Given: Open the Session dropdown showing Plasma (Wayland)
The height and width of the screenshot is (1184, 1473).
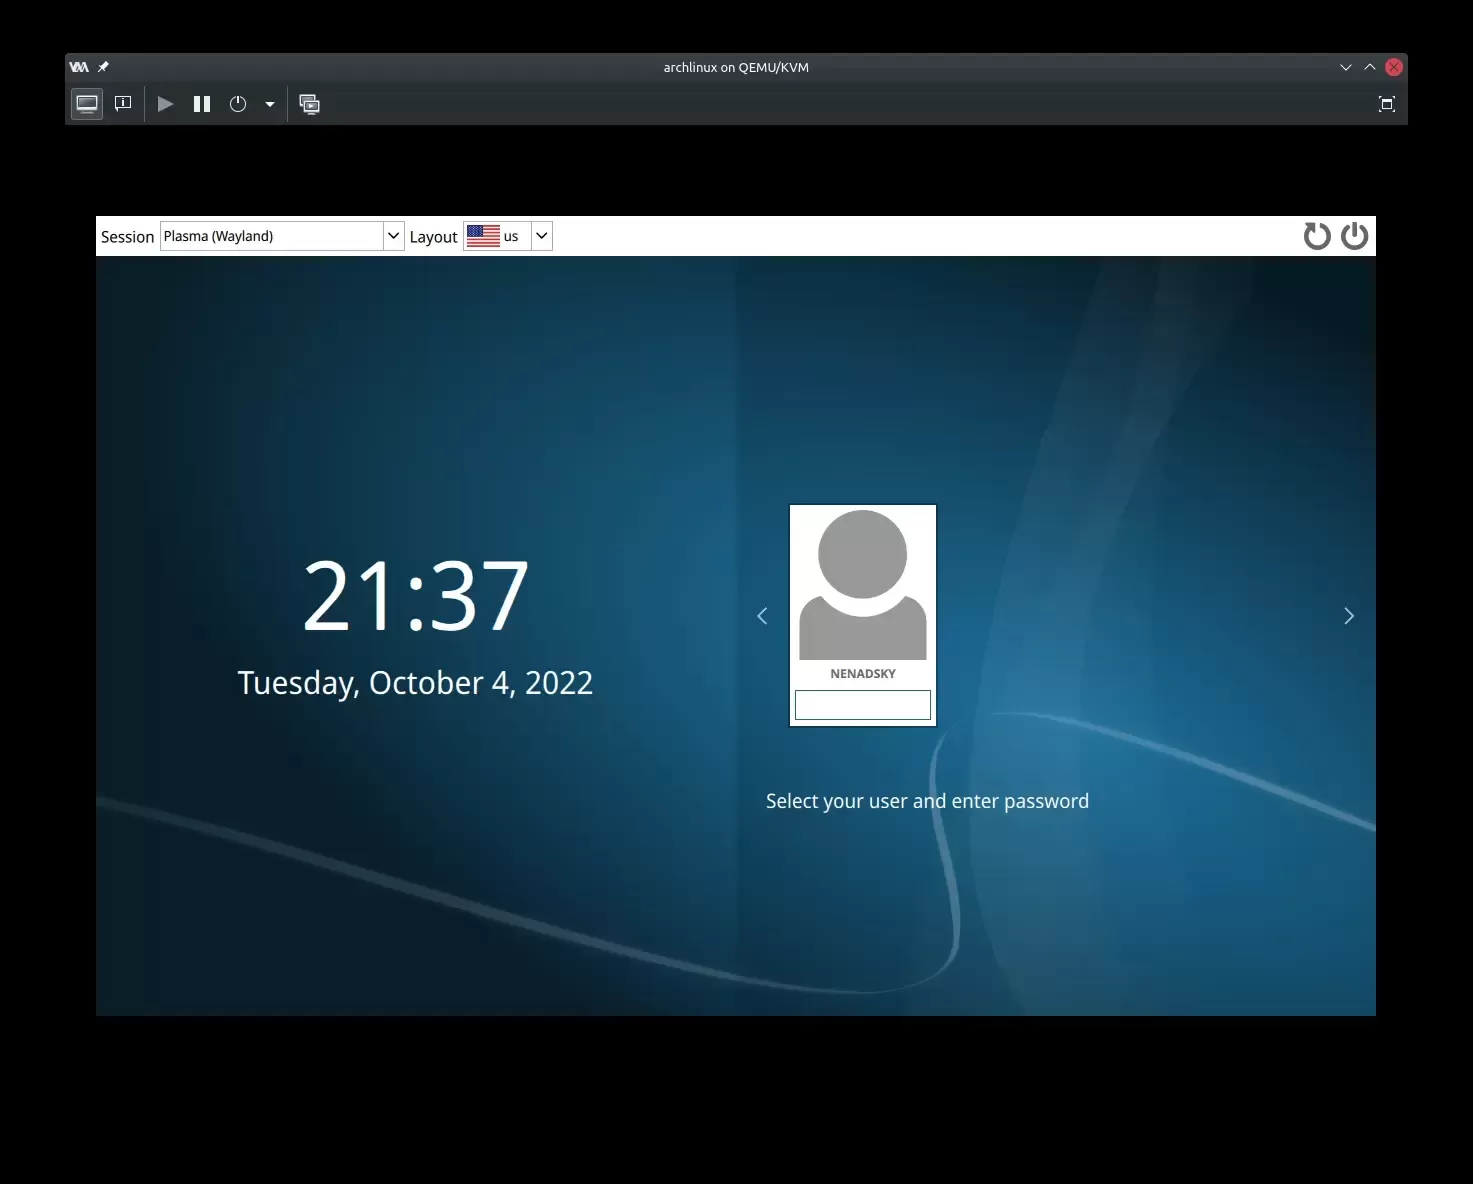Looking at the screenshot, I should point(282,236).
